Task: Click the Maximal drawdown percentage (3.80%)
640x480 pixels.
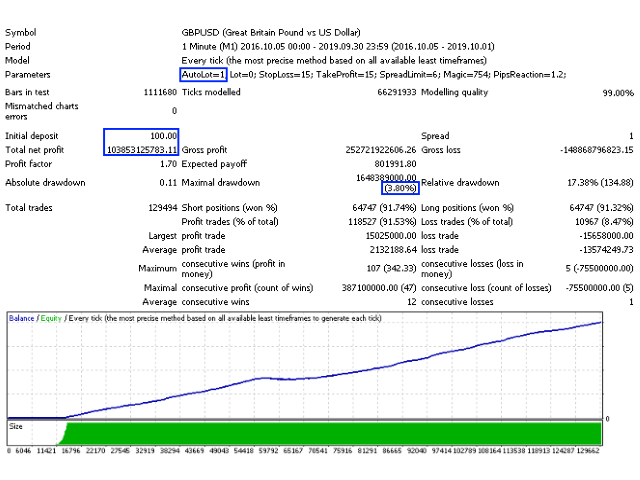Action: tap(400, 188)
